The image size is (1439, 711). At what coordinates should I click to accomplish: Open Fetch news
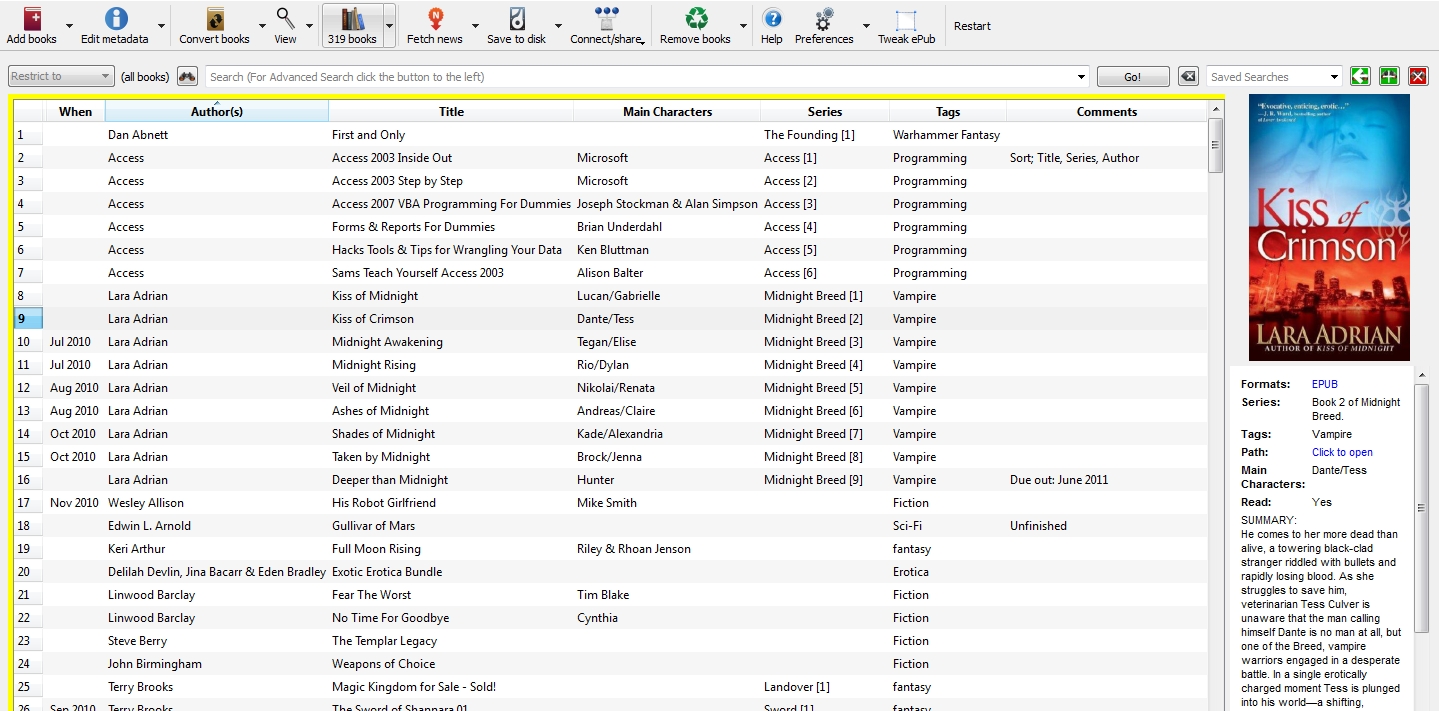point(434,19)
